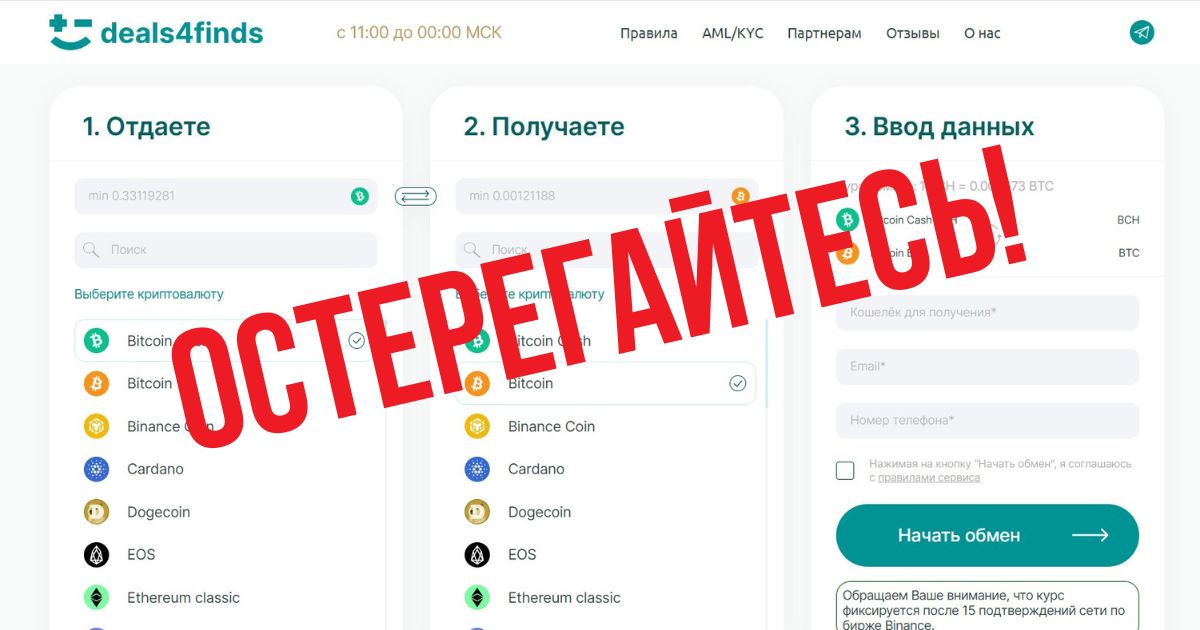Toggle the selected checkmark in give list
The image size is (1200, 630).
point(357,341)
